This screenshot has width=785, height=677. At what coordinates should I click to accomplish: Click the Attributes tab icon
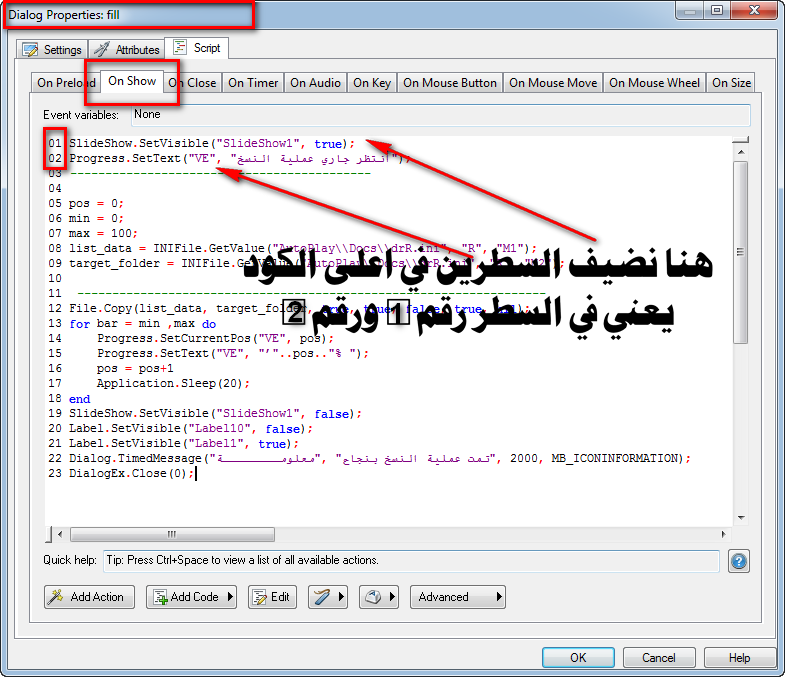point(102,49)
